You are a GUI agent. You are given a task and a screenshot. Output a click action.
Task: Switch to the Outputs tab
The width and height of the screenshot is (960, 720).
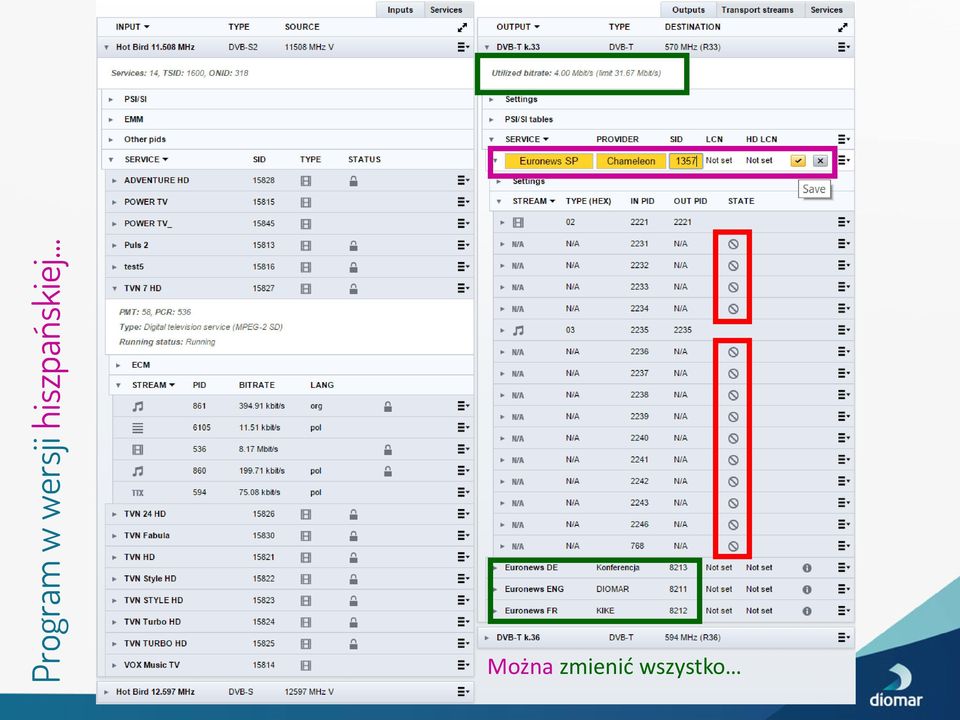click(688, 10)
